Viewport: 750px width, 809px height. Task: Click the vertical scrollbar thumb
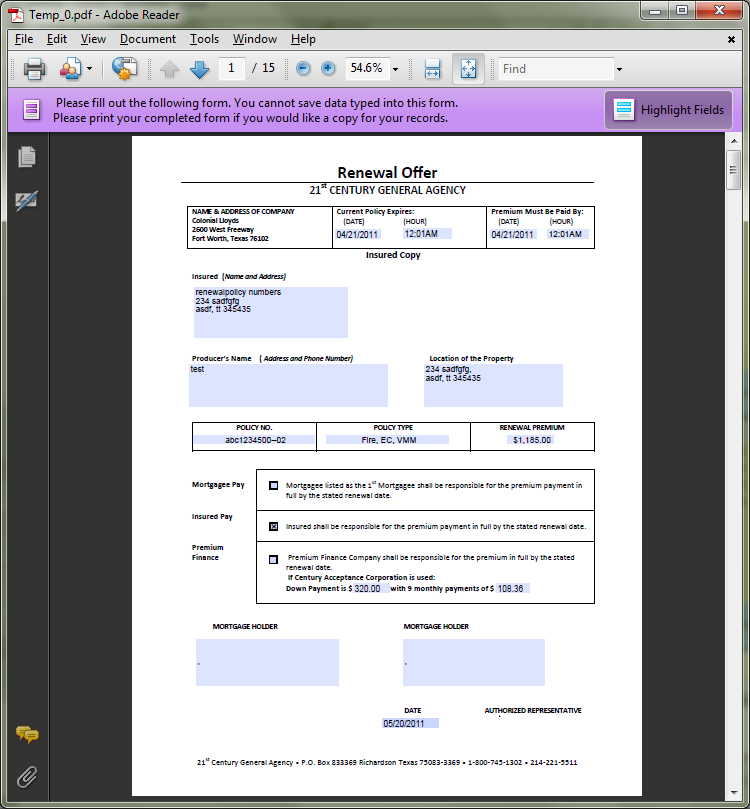pos(733,170)
